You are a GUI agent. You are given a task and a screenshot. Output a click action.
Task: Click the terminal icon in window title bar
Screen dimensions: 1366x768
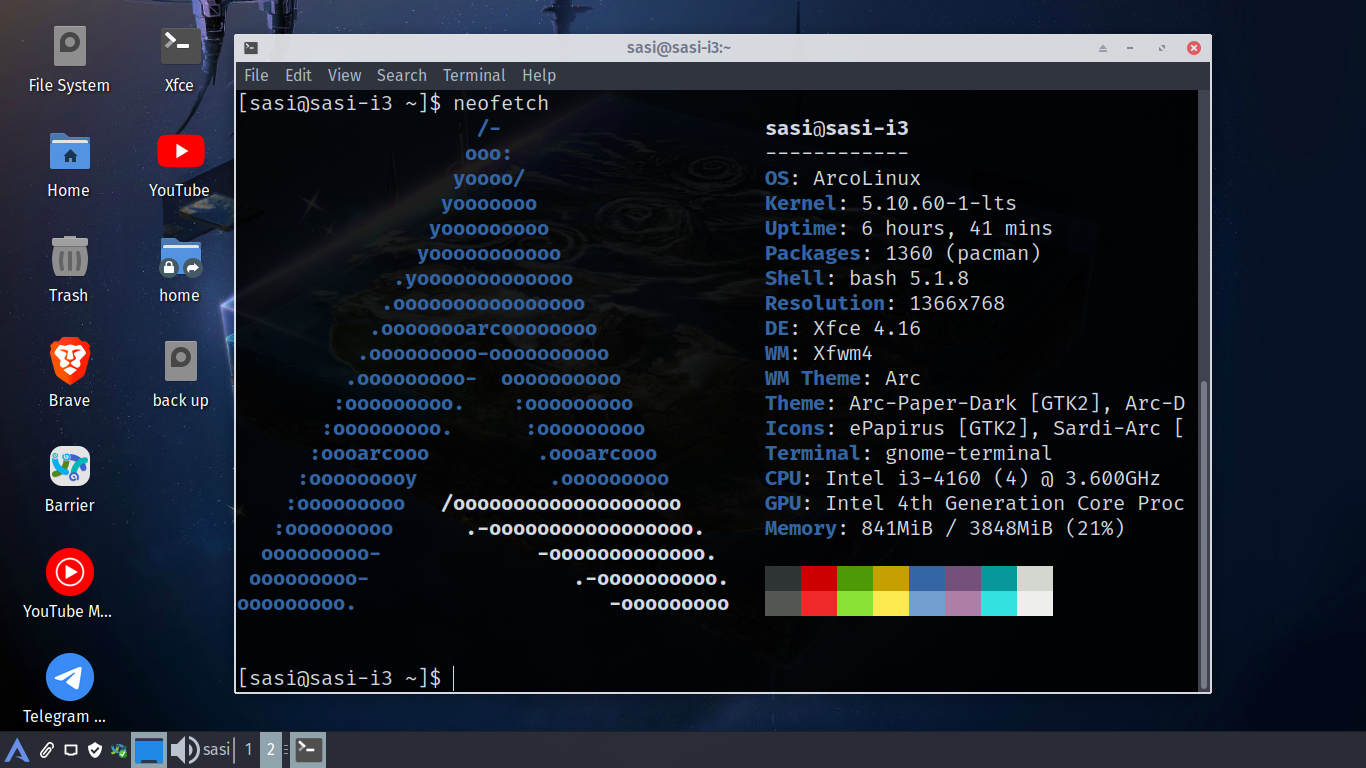pyautogui.click(x=250, y=47)
